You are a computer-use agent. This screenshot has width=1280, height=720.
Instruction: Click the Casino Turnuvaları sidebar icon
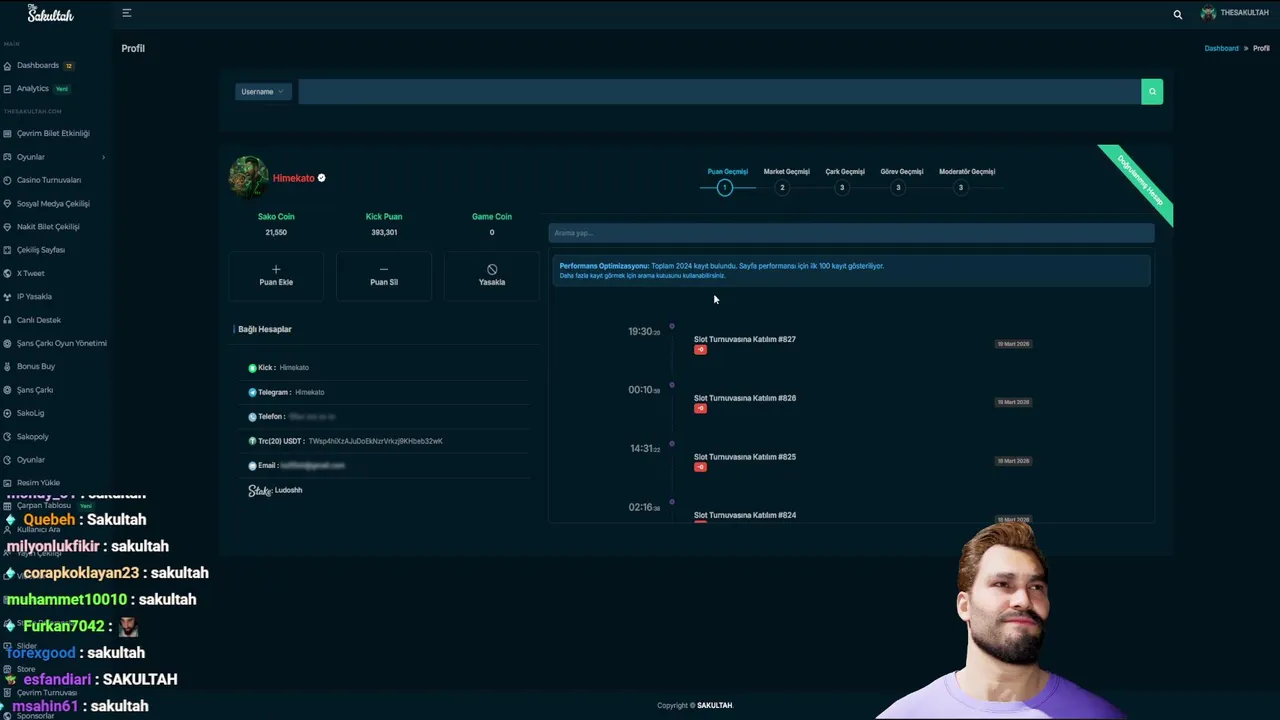click(x=8, y=181)
